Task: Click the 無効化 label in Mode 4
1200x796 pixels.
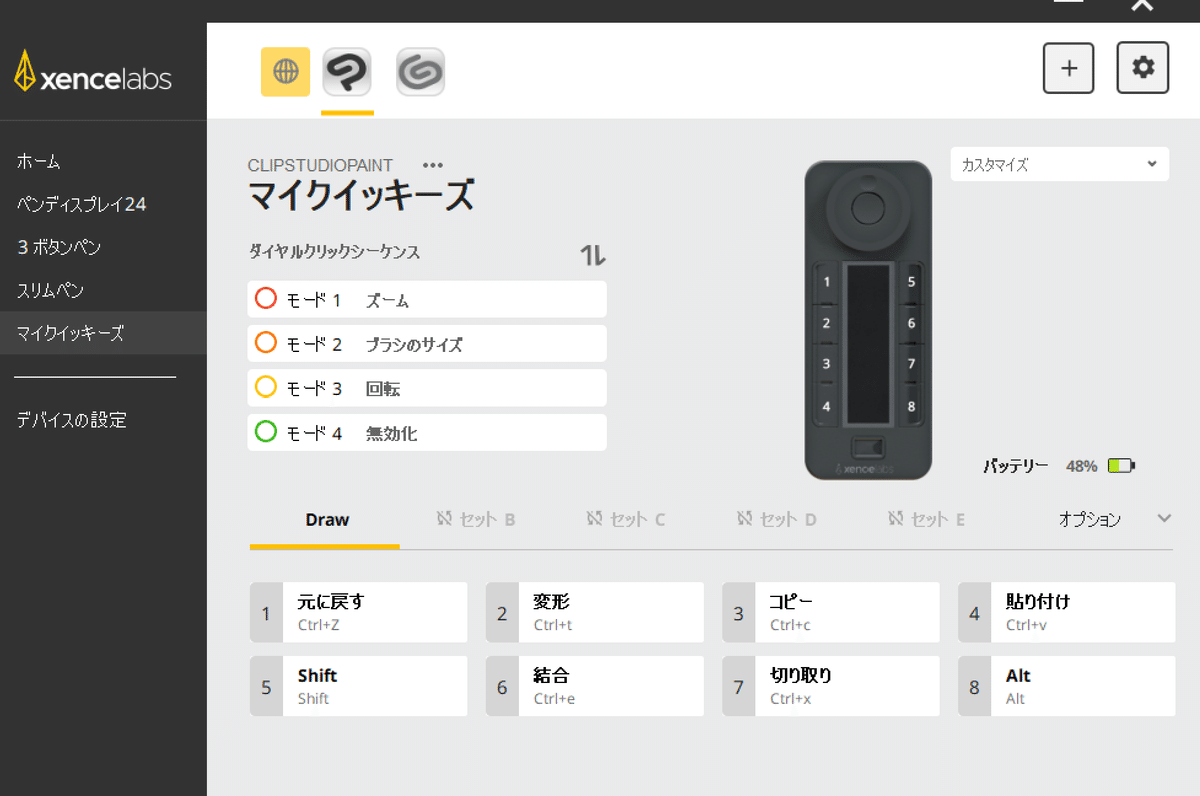Action: click(x=391, y=433)
